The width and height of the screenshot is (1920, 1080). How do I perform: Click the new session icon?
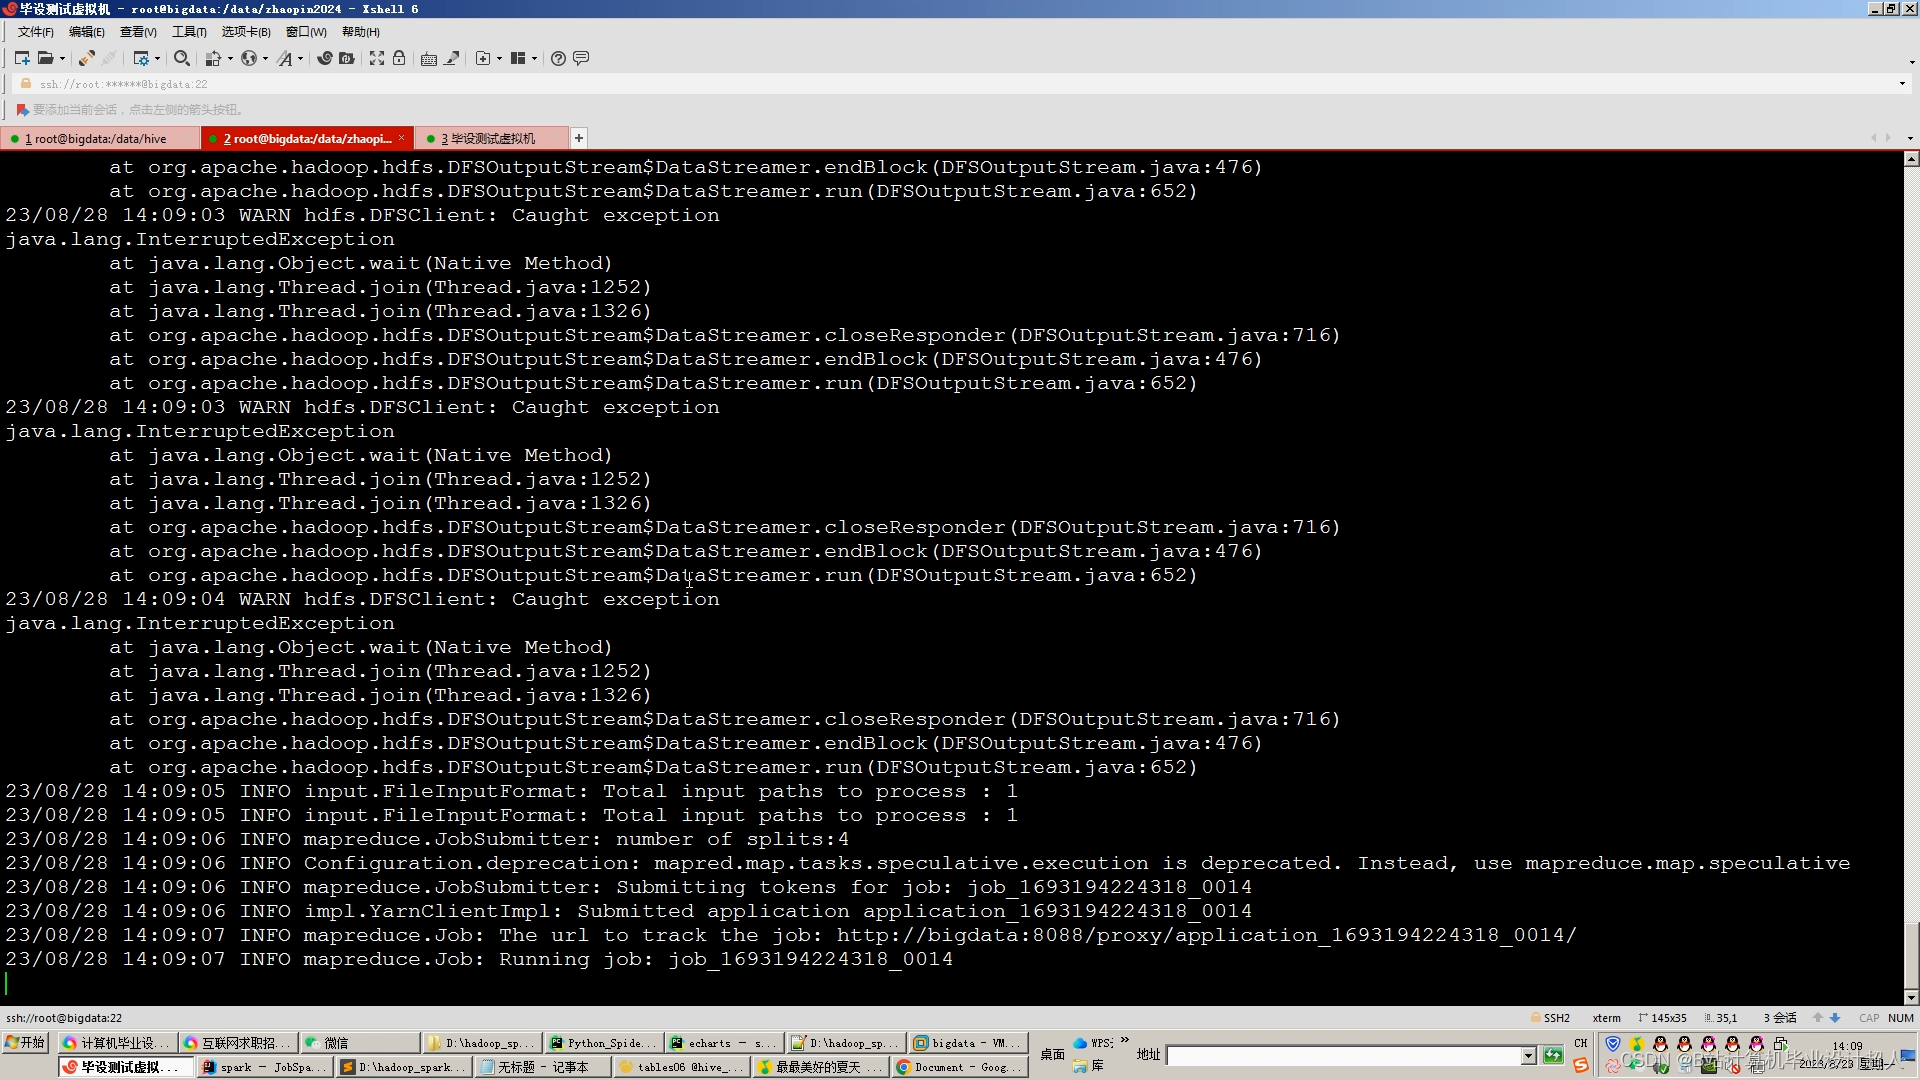pos(22,58)
